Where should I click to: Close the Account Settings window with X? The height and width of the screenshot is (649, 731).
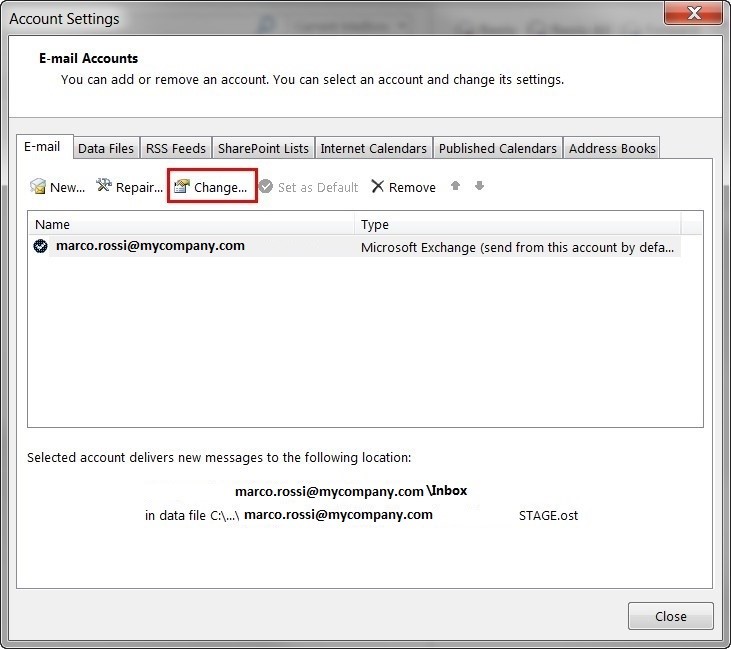(694, 13)
